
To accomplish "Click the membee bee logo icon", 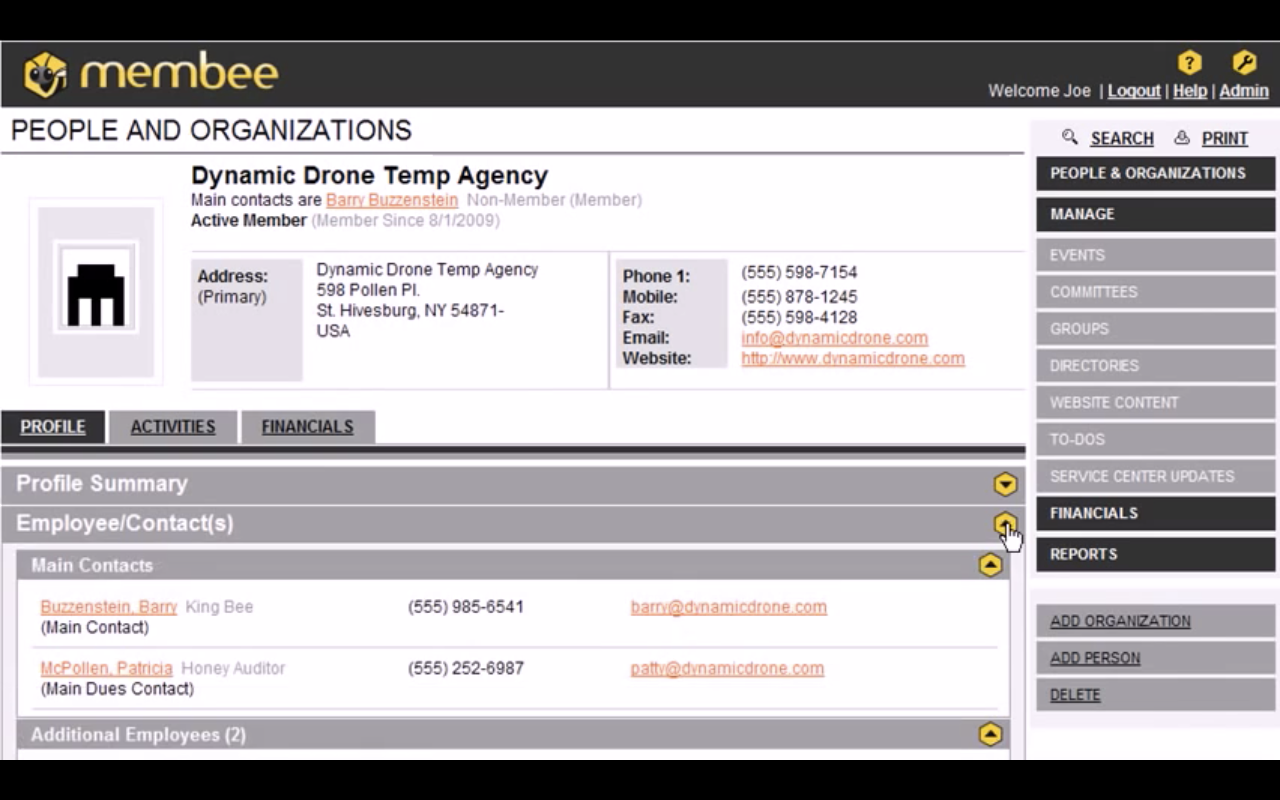I will [x=45, y=75].
